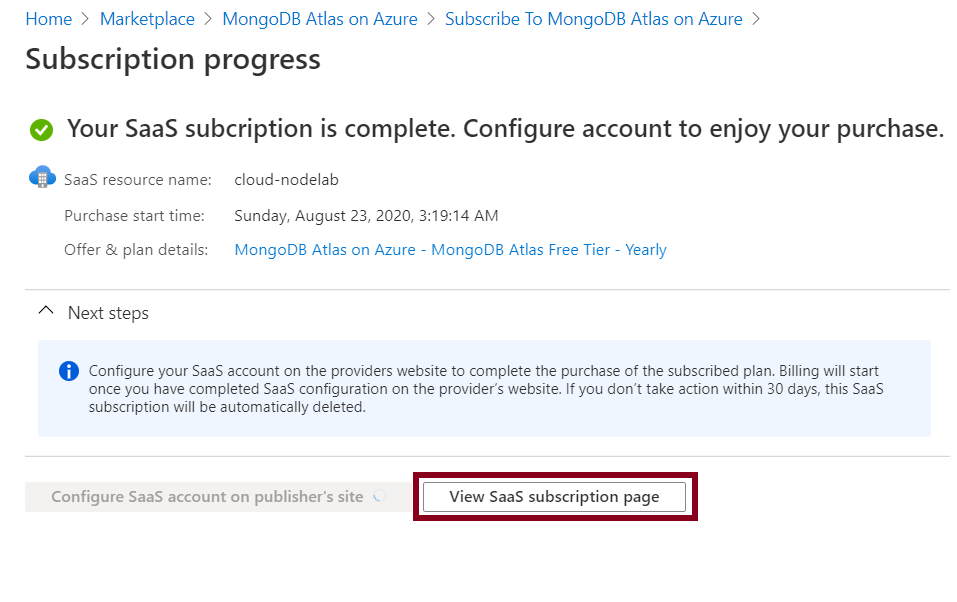Click chevron separator after Marketplace breadcrumb
Image resolution: width=957 pixels, height=602 pixels.
tap(208, 19)
